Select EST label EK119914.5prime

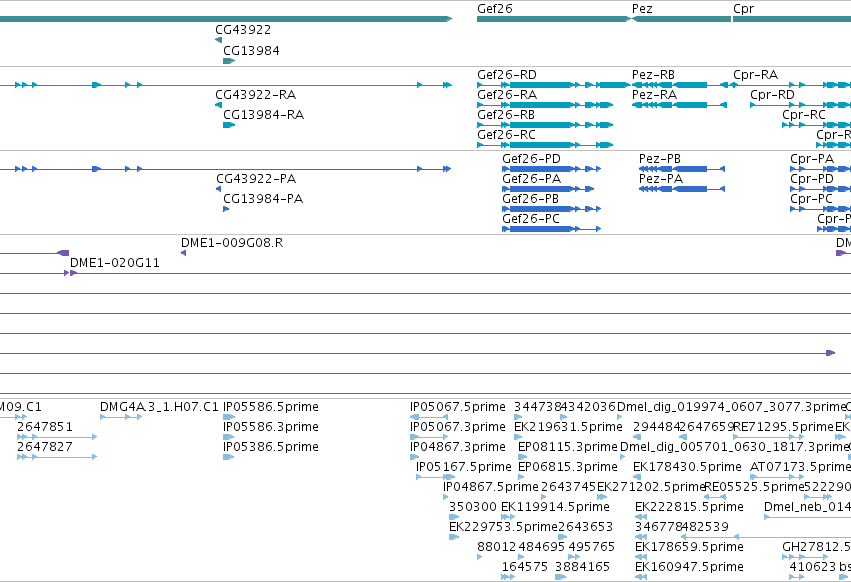[555, 507]
